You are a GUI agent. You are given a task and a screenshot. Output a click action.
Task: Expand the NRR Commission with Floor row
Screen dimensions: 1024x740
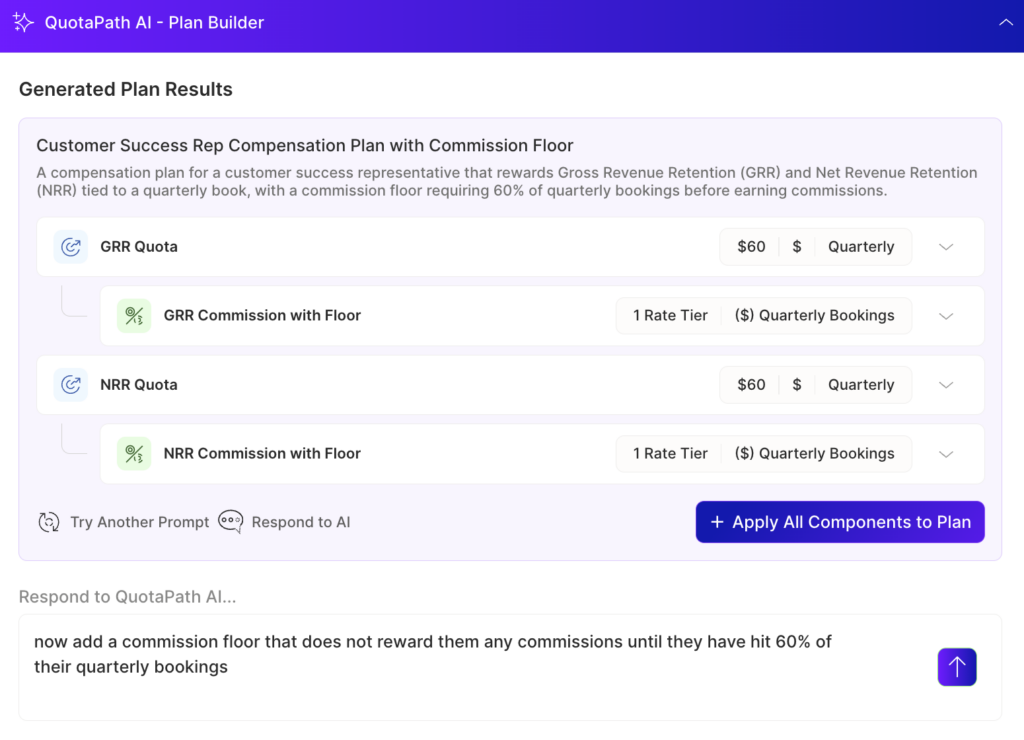(x=945, y=453)
